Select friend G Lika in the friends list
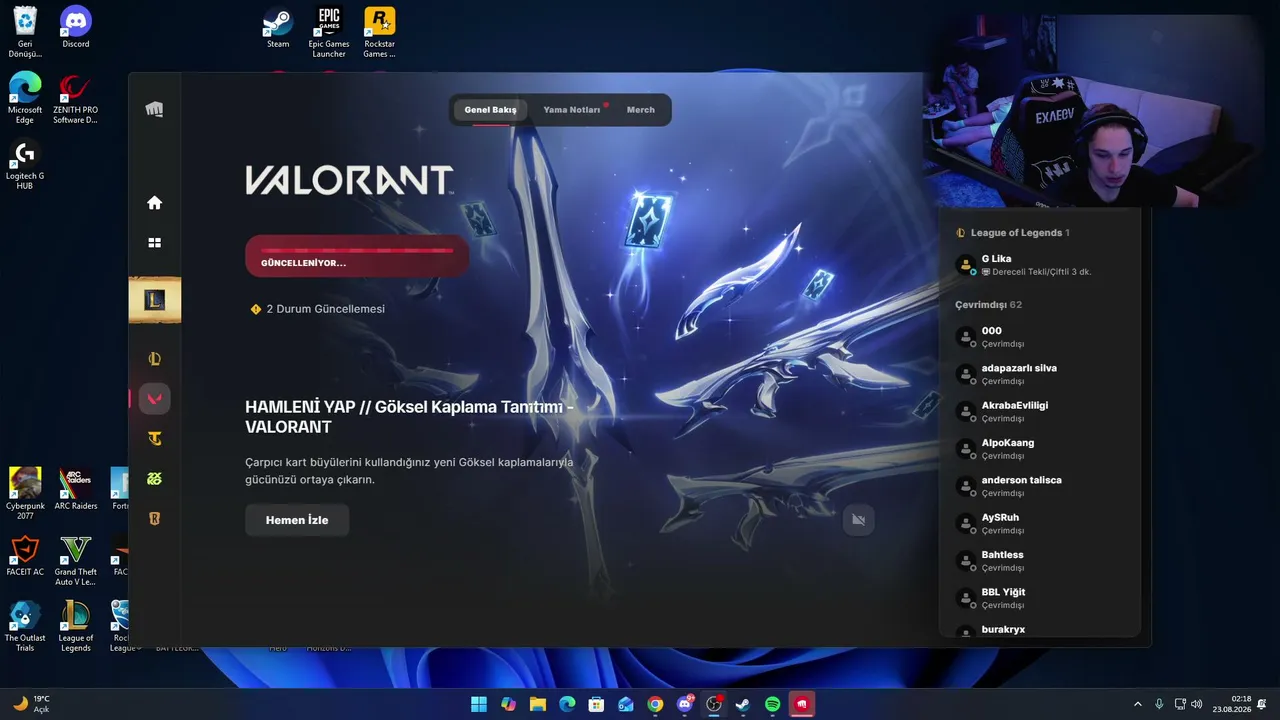 coord(1040,265)
